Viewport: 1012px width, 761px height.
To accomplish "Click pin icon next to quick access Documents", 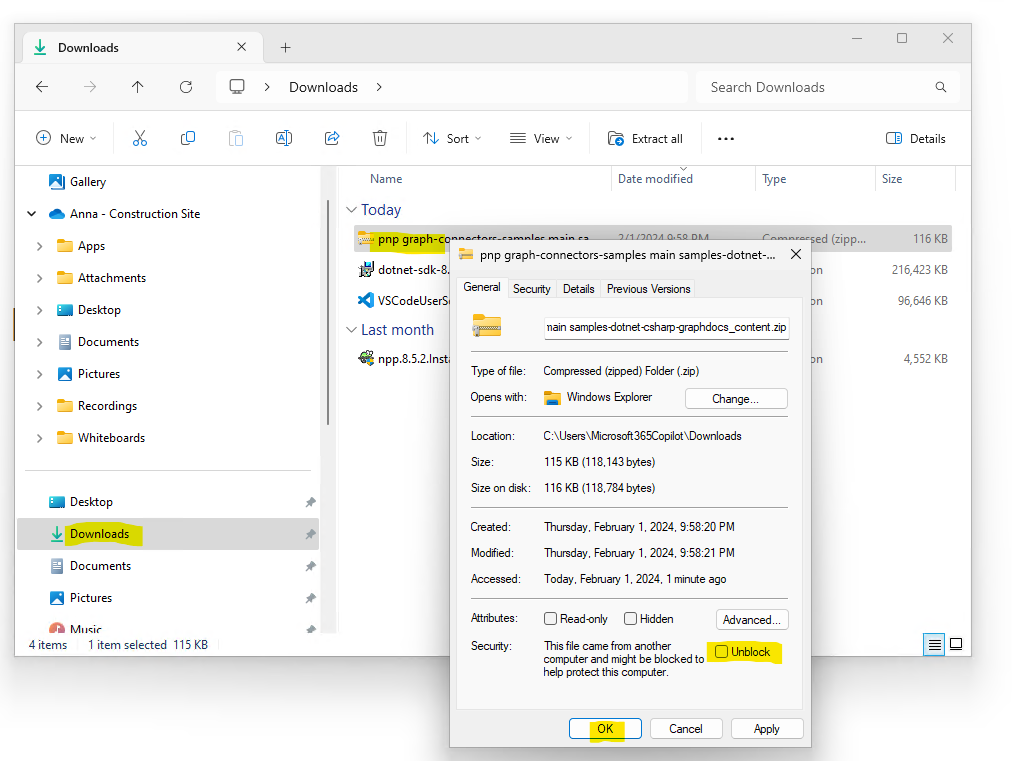I will (x=310, y=565).
